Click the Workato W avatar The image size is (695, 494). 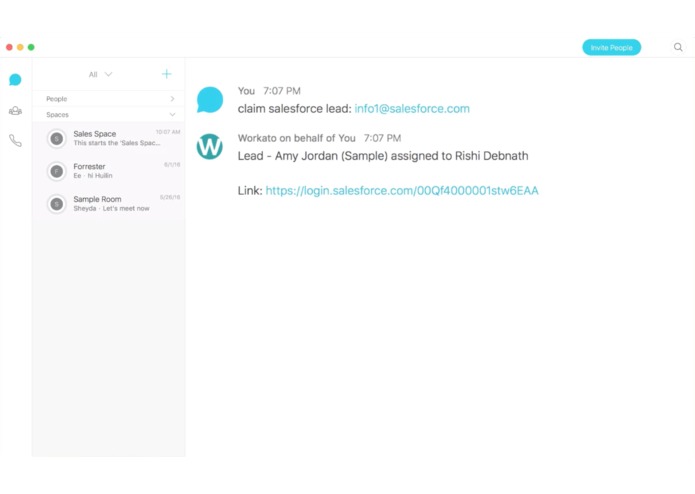210,147
